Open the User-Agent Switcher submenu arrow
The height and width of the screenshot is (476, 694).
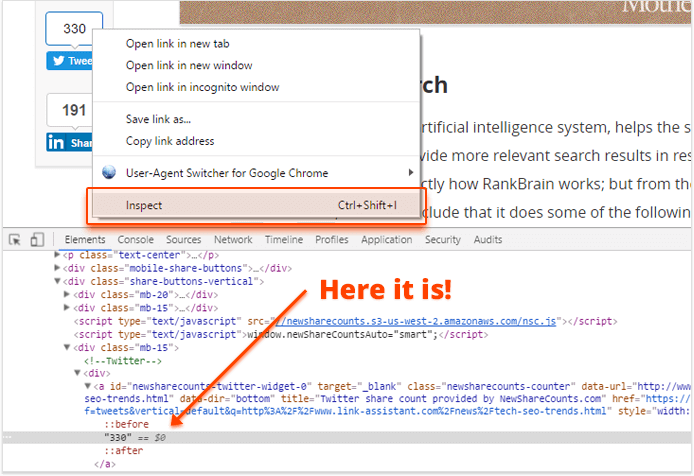click(411, 172)
